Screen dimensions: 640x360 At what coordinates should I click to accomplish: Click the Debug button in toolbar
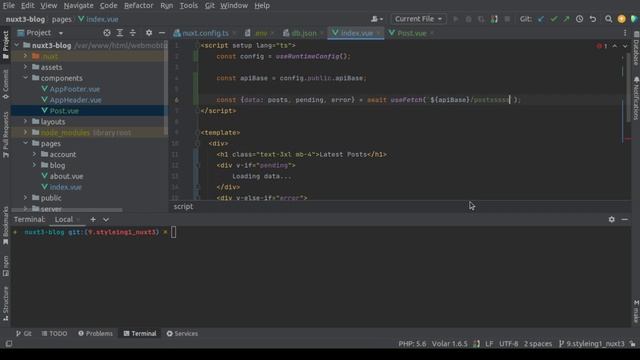coord(469,19)
